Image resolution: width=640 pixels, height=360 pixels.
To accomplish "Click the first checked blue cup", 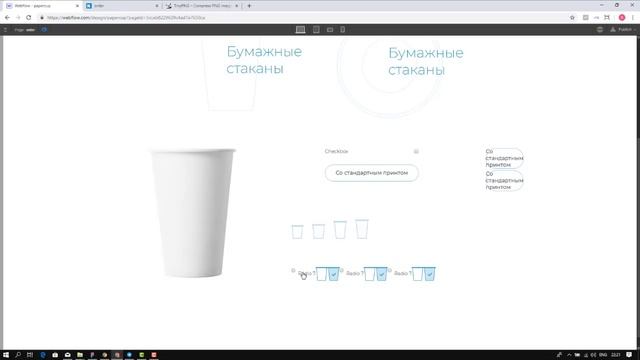I will pyautogui.click(x=333, y=274).
